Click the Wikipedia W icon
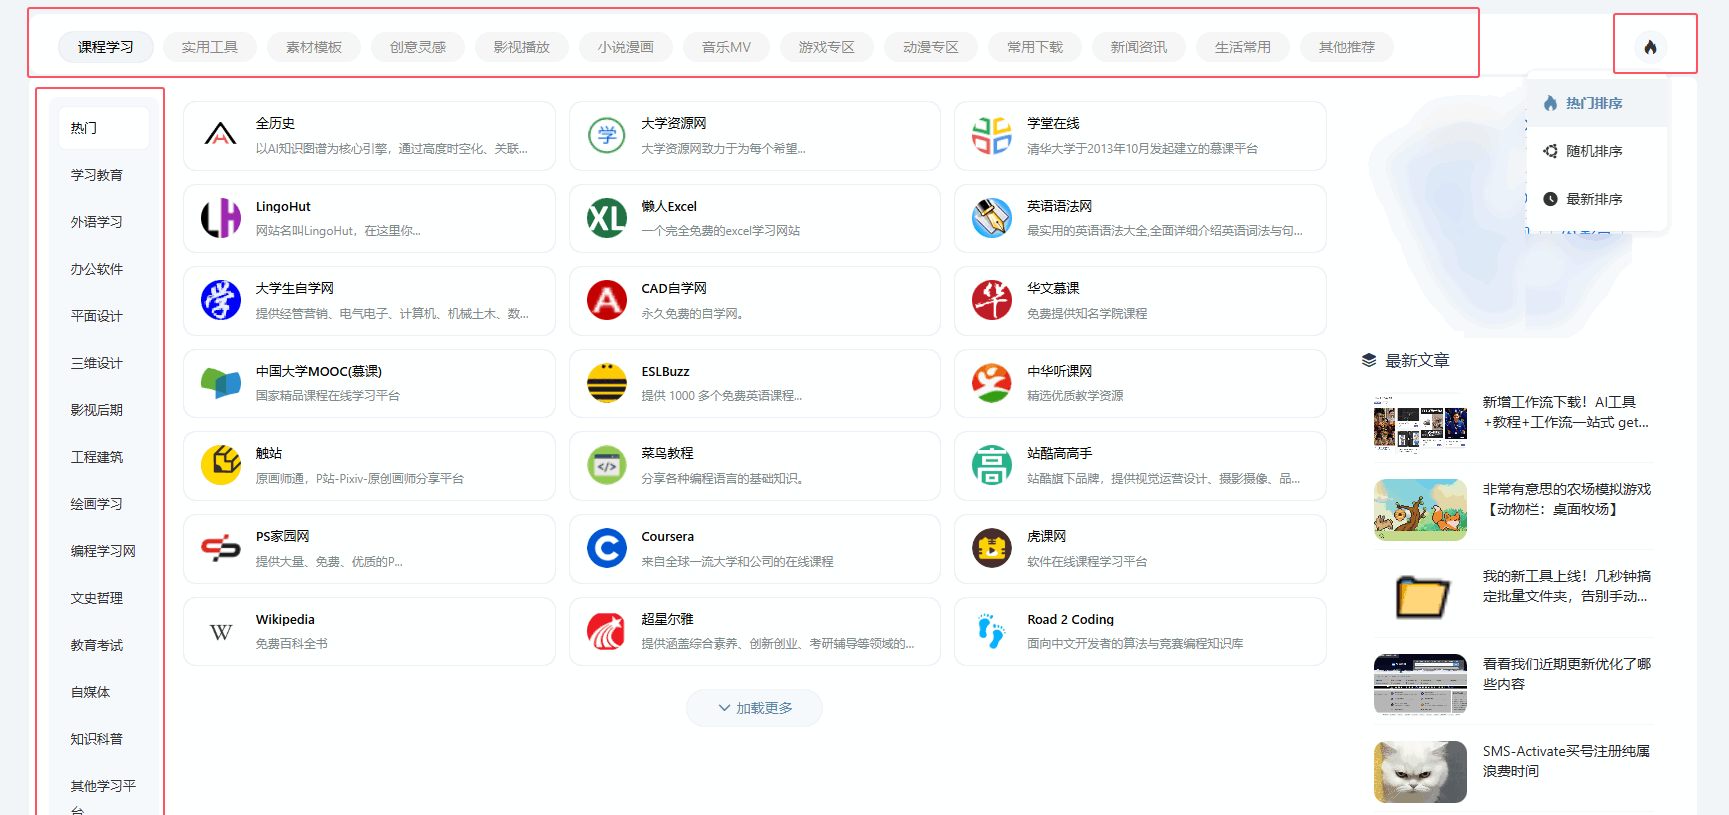Viewport: 1729px width, 815px height. 220,631
